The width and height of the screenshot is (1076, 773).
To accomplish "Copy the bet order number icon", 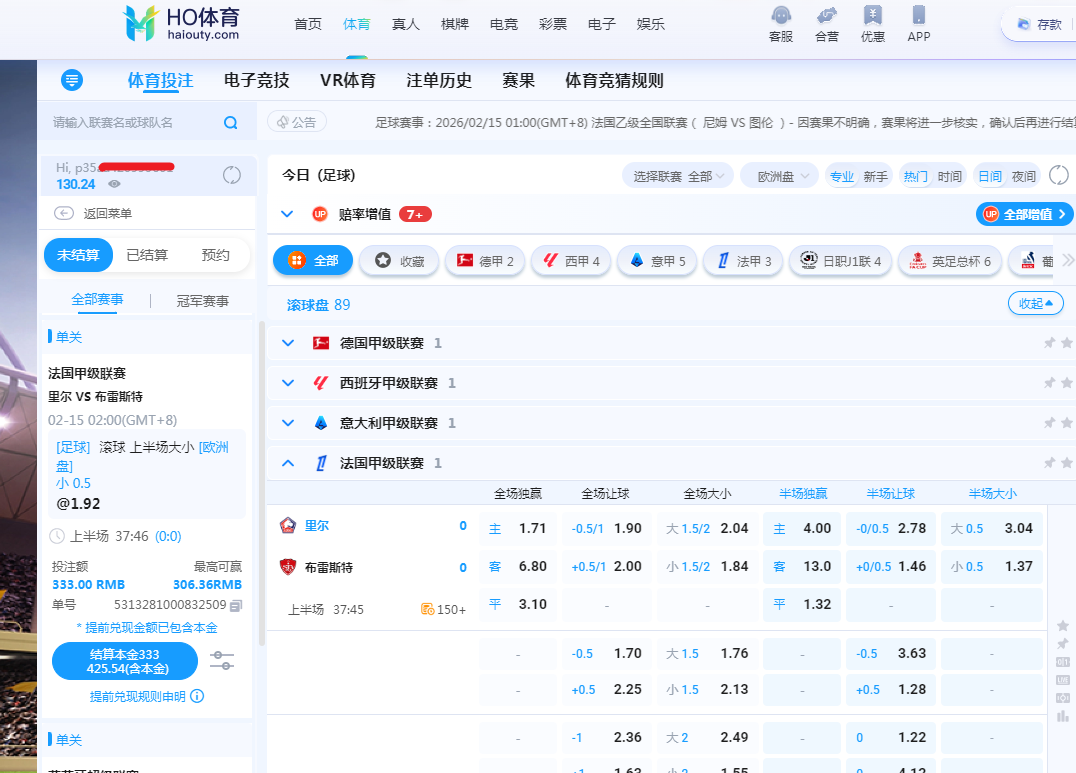I will click(x=236, y=605).
